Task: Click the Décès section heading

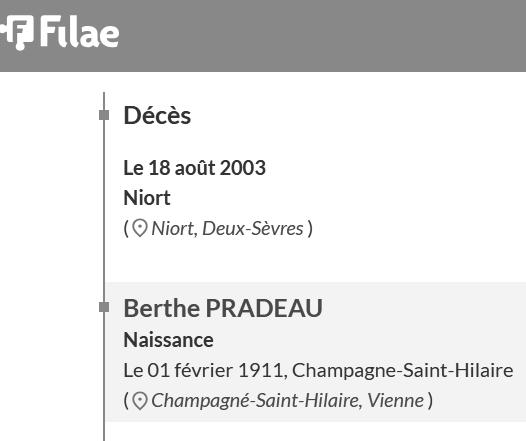Action: (157, 115)
